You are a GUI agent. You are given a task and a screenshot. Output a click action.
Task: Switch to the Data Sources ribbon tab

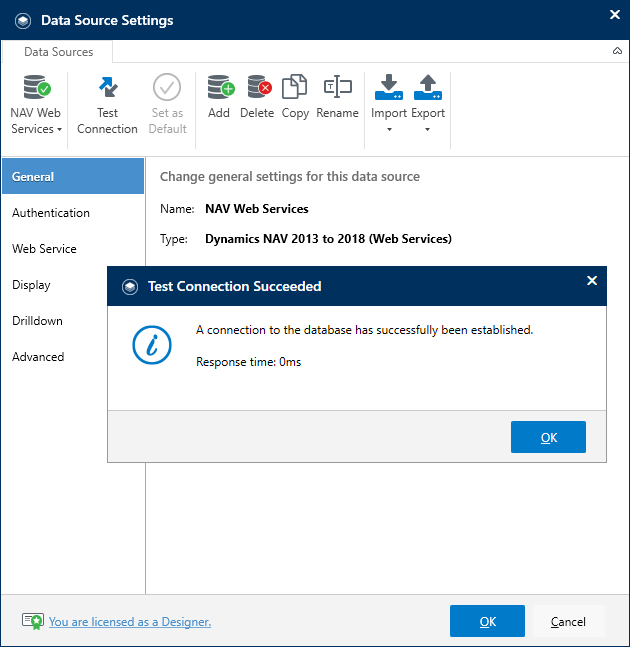(59, 52)
